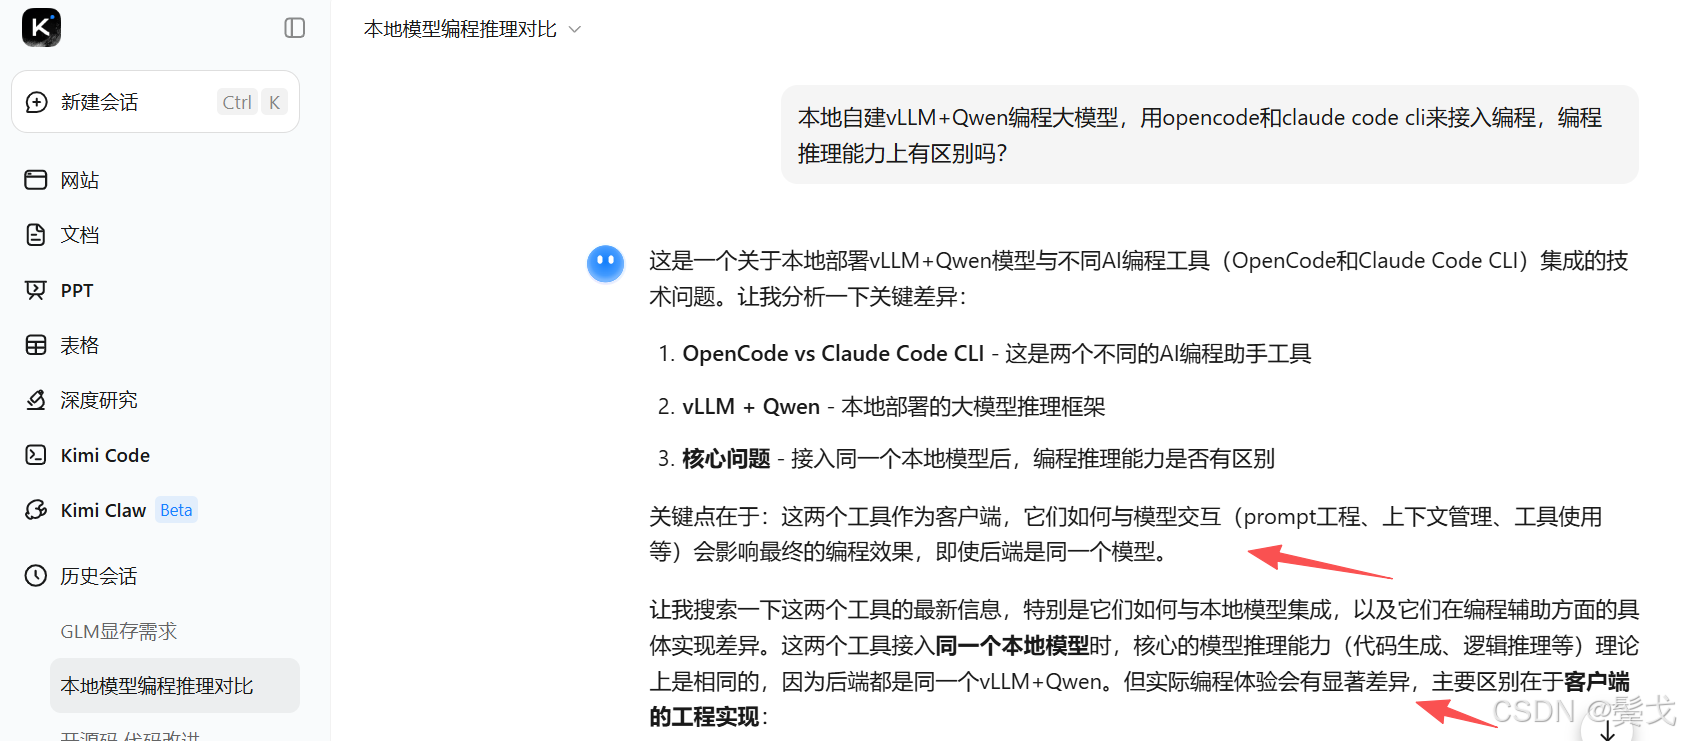
Task: Click the 表格 table grid icon
Action: 36,345
